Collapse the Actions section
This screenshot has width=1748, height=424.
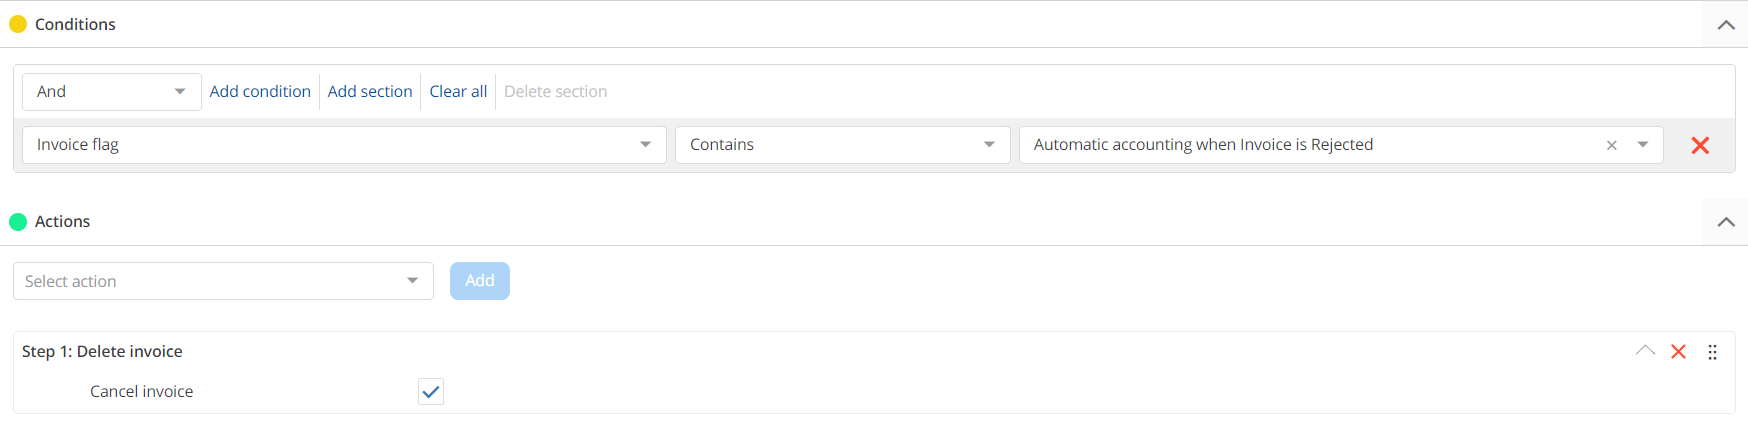(x=1725, y=222)
